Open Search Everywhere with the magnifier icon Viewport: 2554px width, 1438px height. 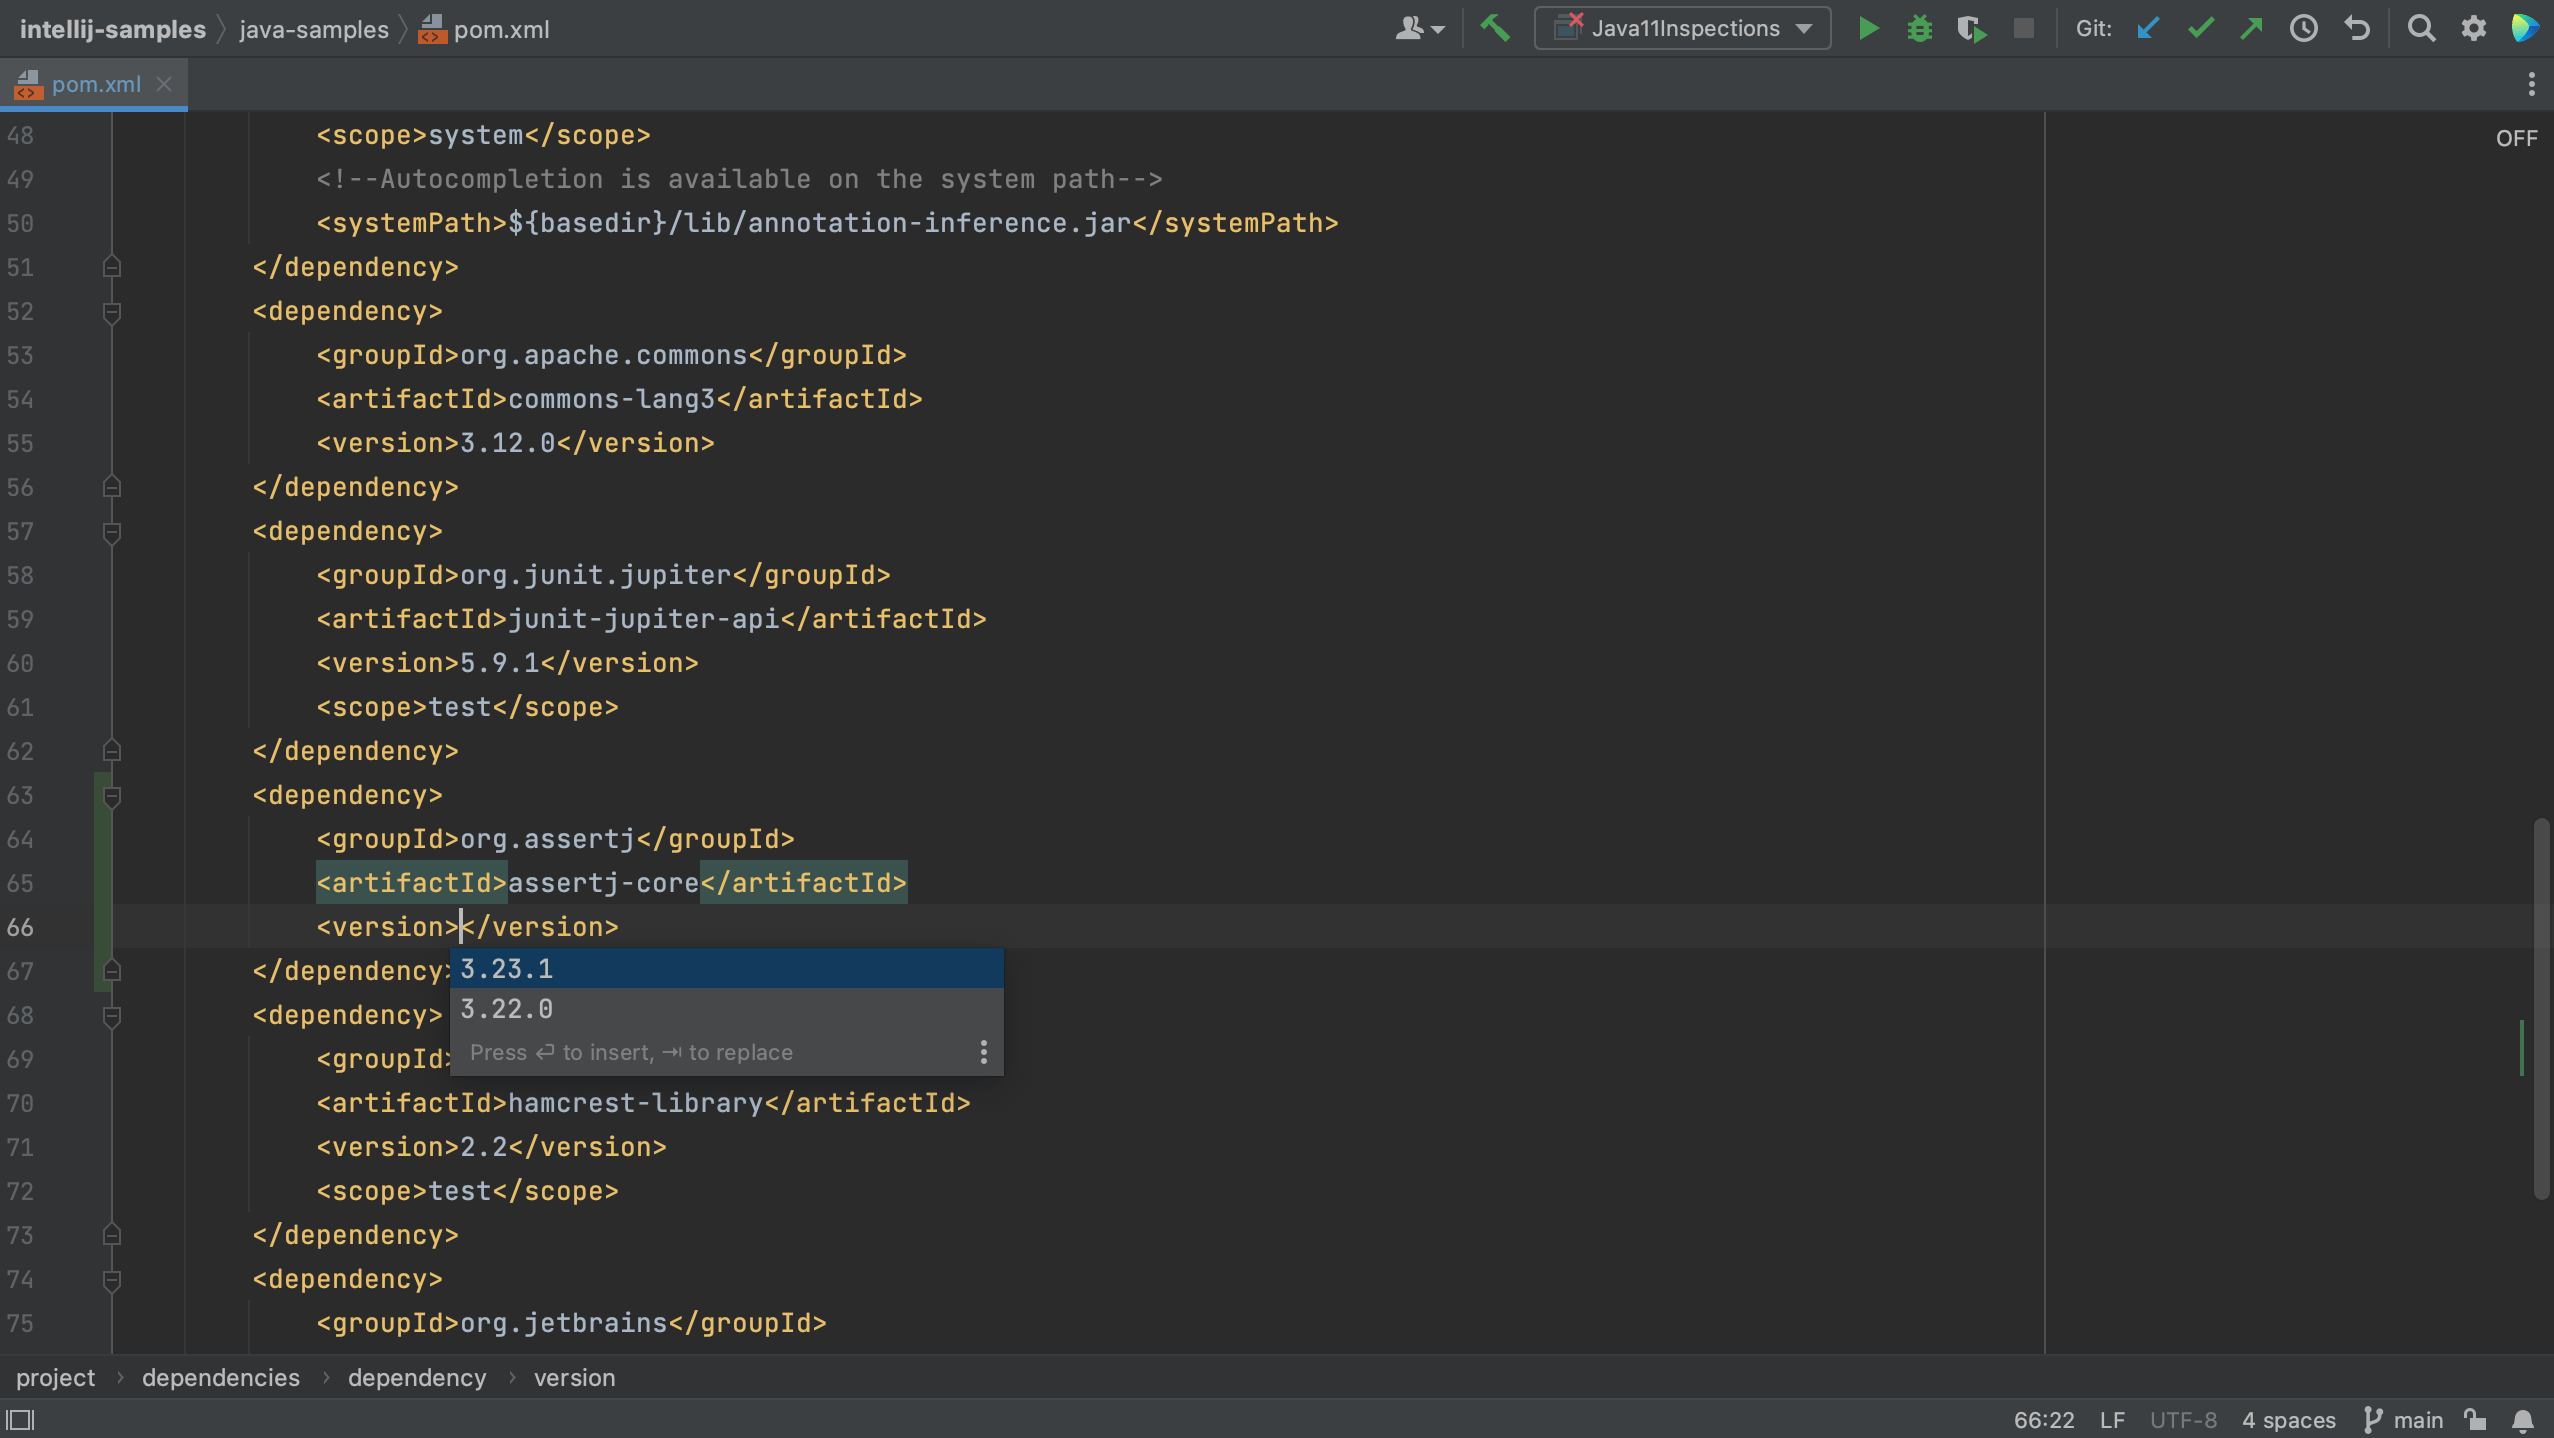tap(2421, 28)
